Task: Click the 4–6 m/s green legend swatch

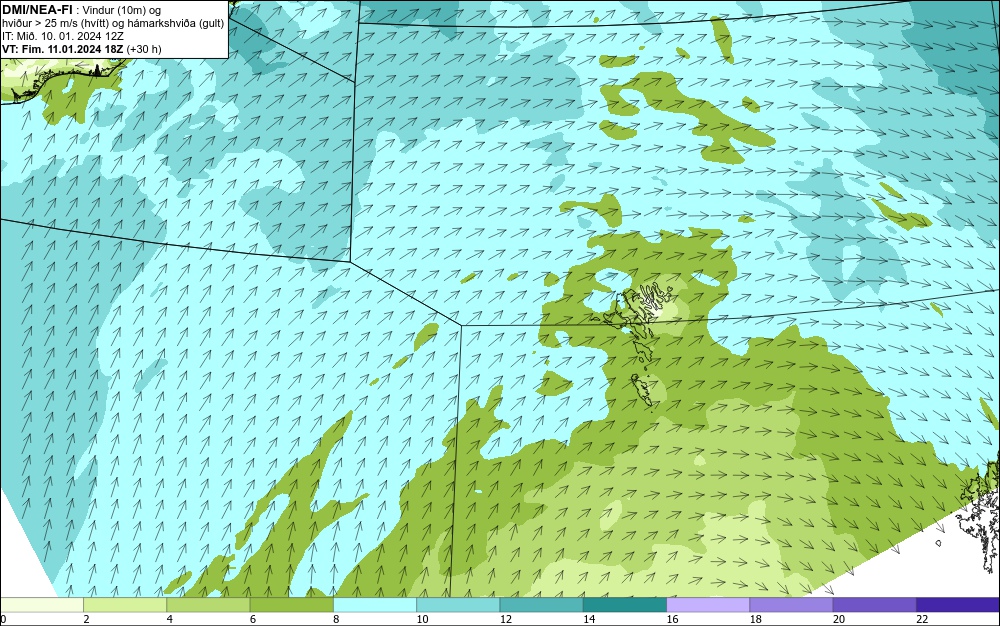Action: pos(209,605)
